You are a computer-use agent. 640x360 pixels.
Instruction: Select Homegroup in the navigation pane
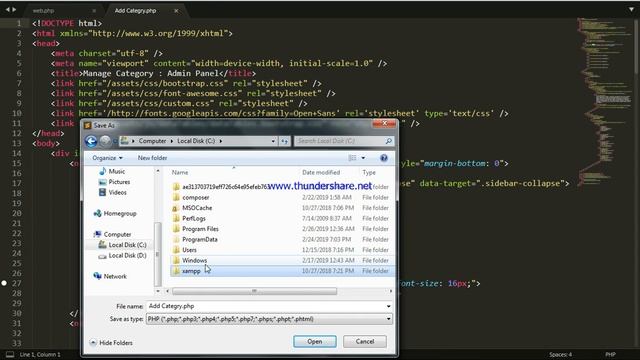pyautogui.click(x=120, y=213)
